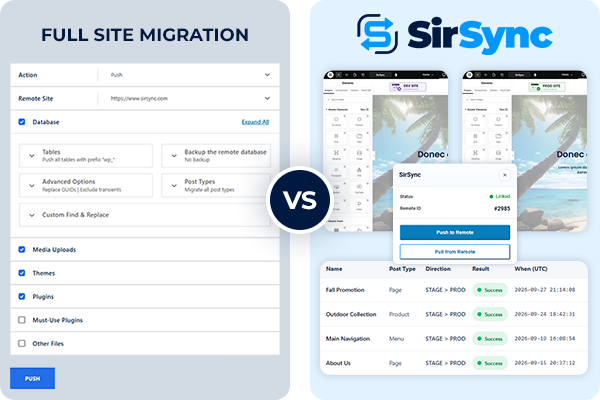600x400 pixels.
Task: Click the search field in PROD SITE editor
Action: click(487, 100)
